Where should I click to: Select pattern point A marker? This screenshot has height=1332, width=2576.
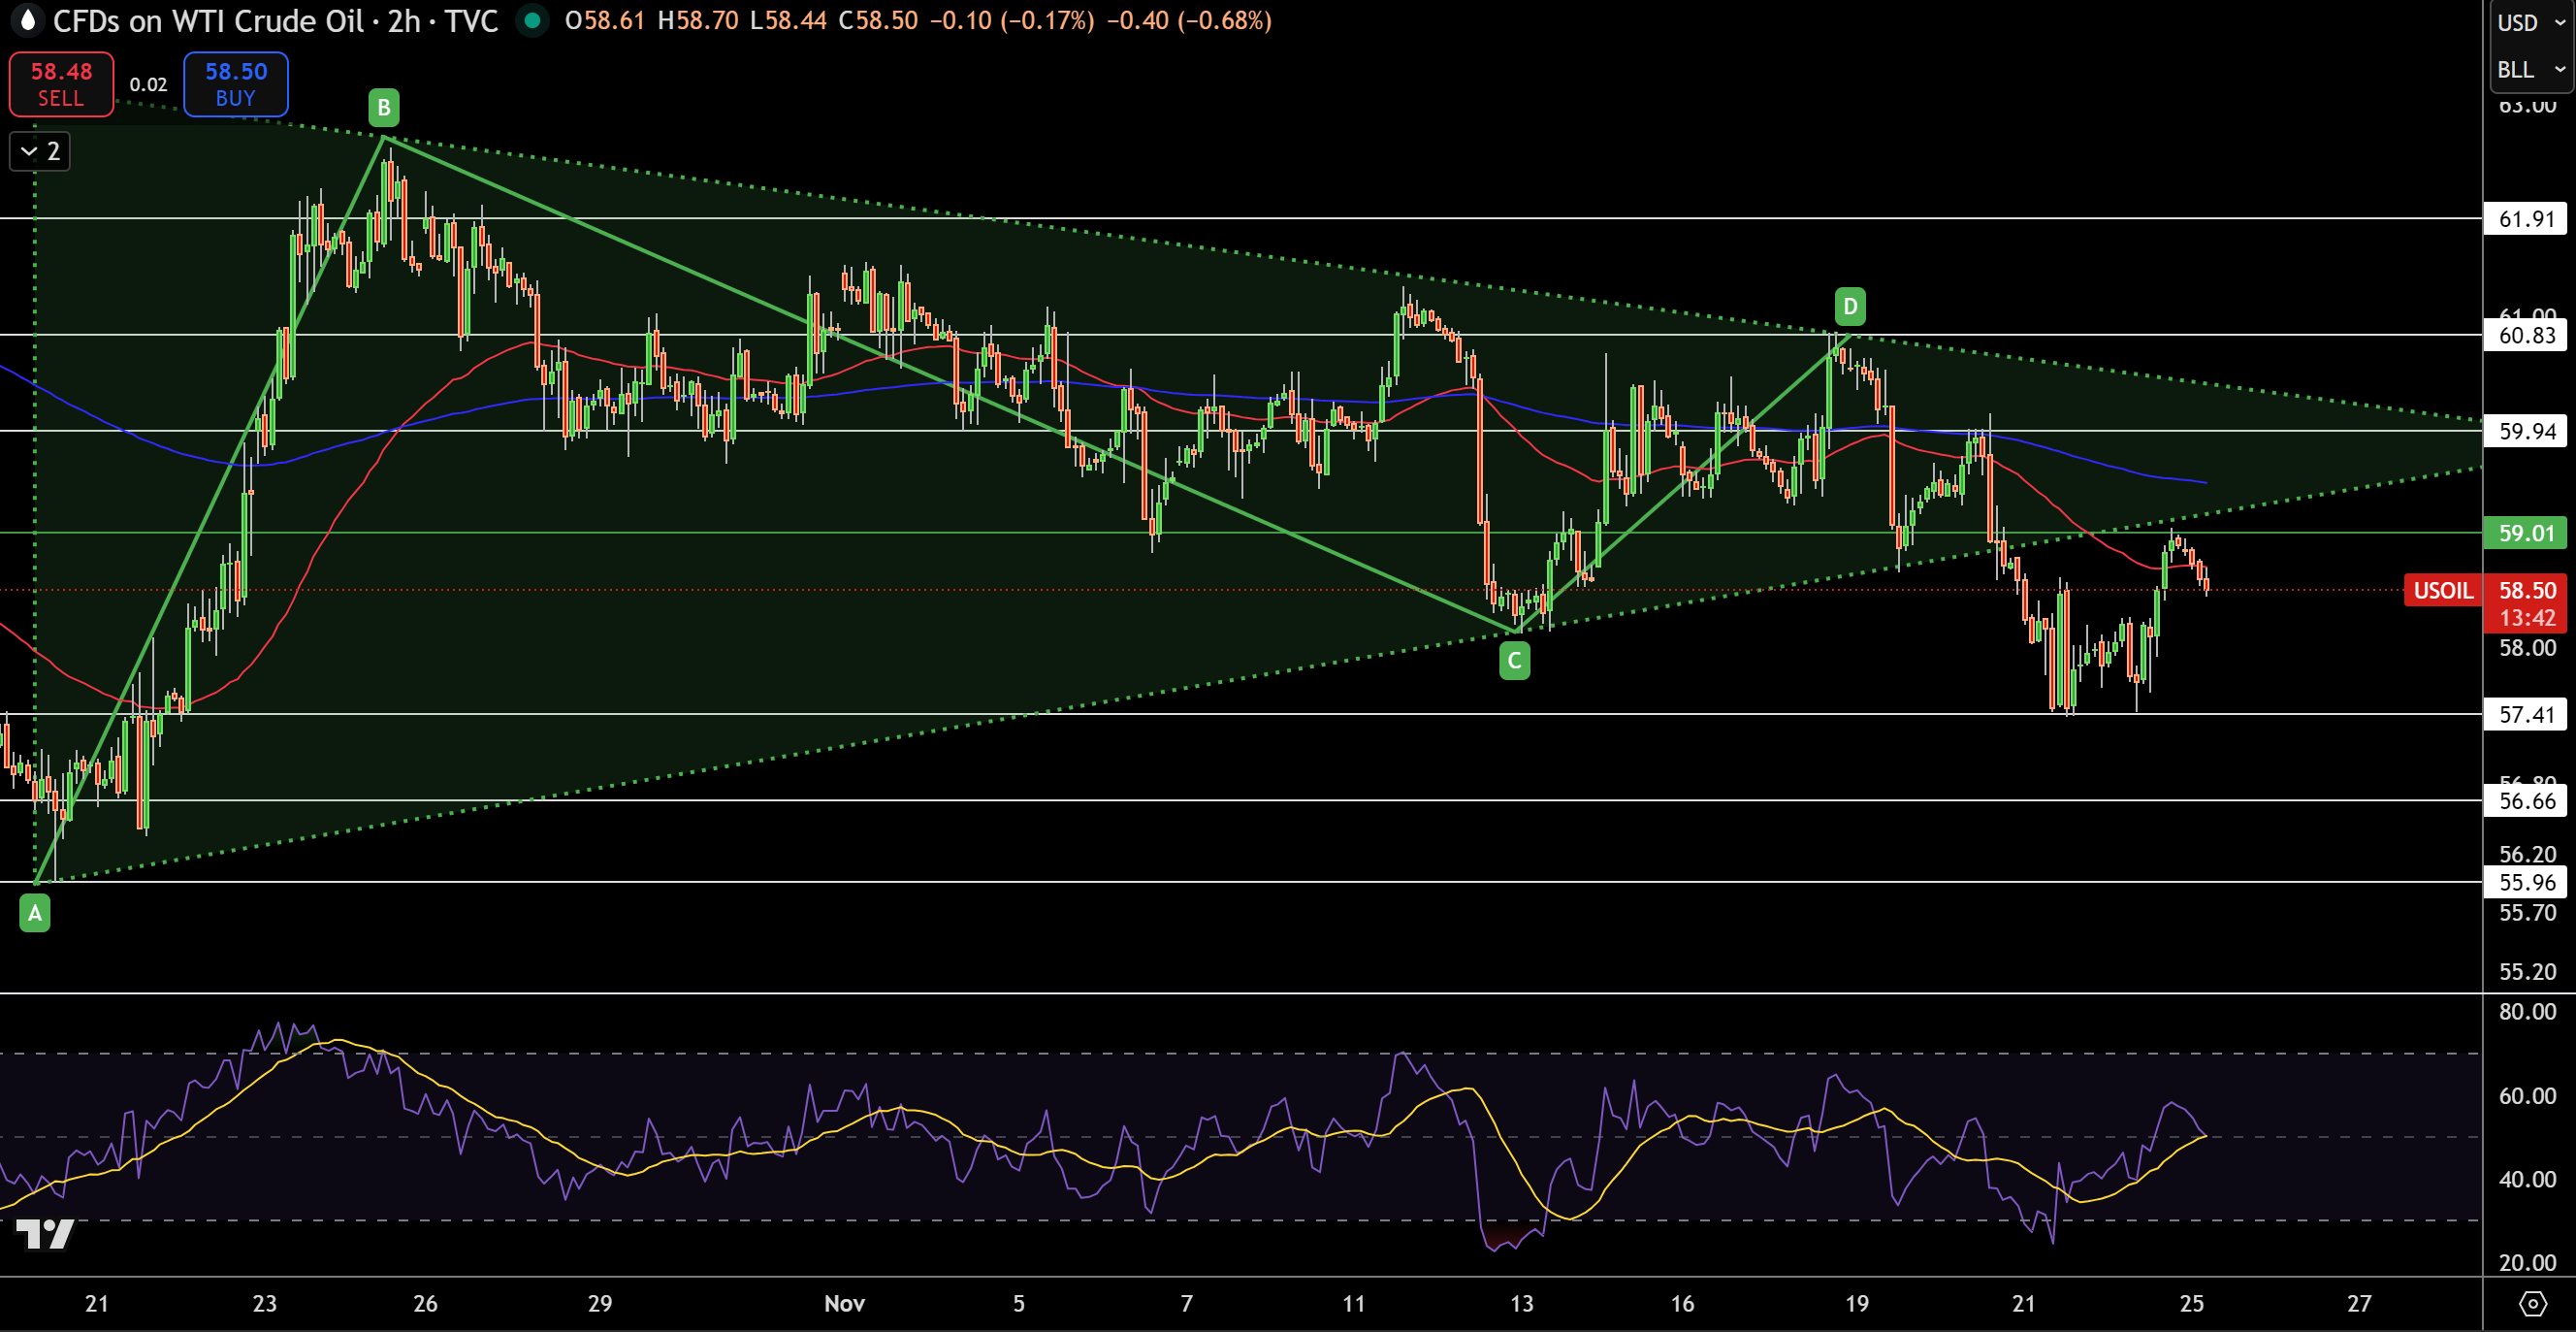click(x=34, y=912)
